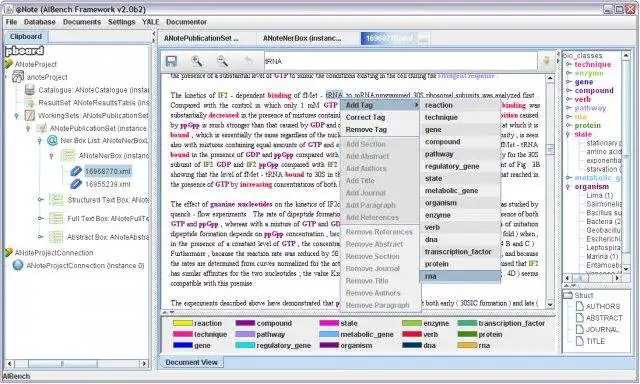Open the 16968770.xml document
Screen dimensions: 640x384
(107, 171)
